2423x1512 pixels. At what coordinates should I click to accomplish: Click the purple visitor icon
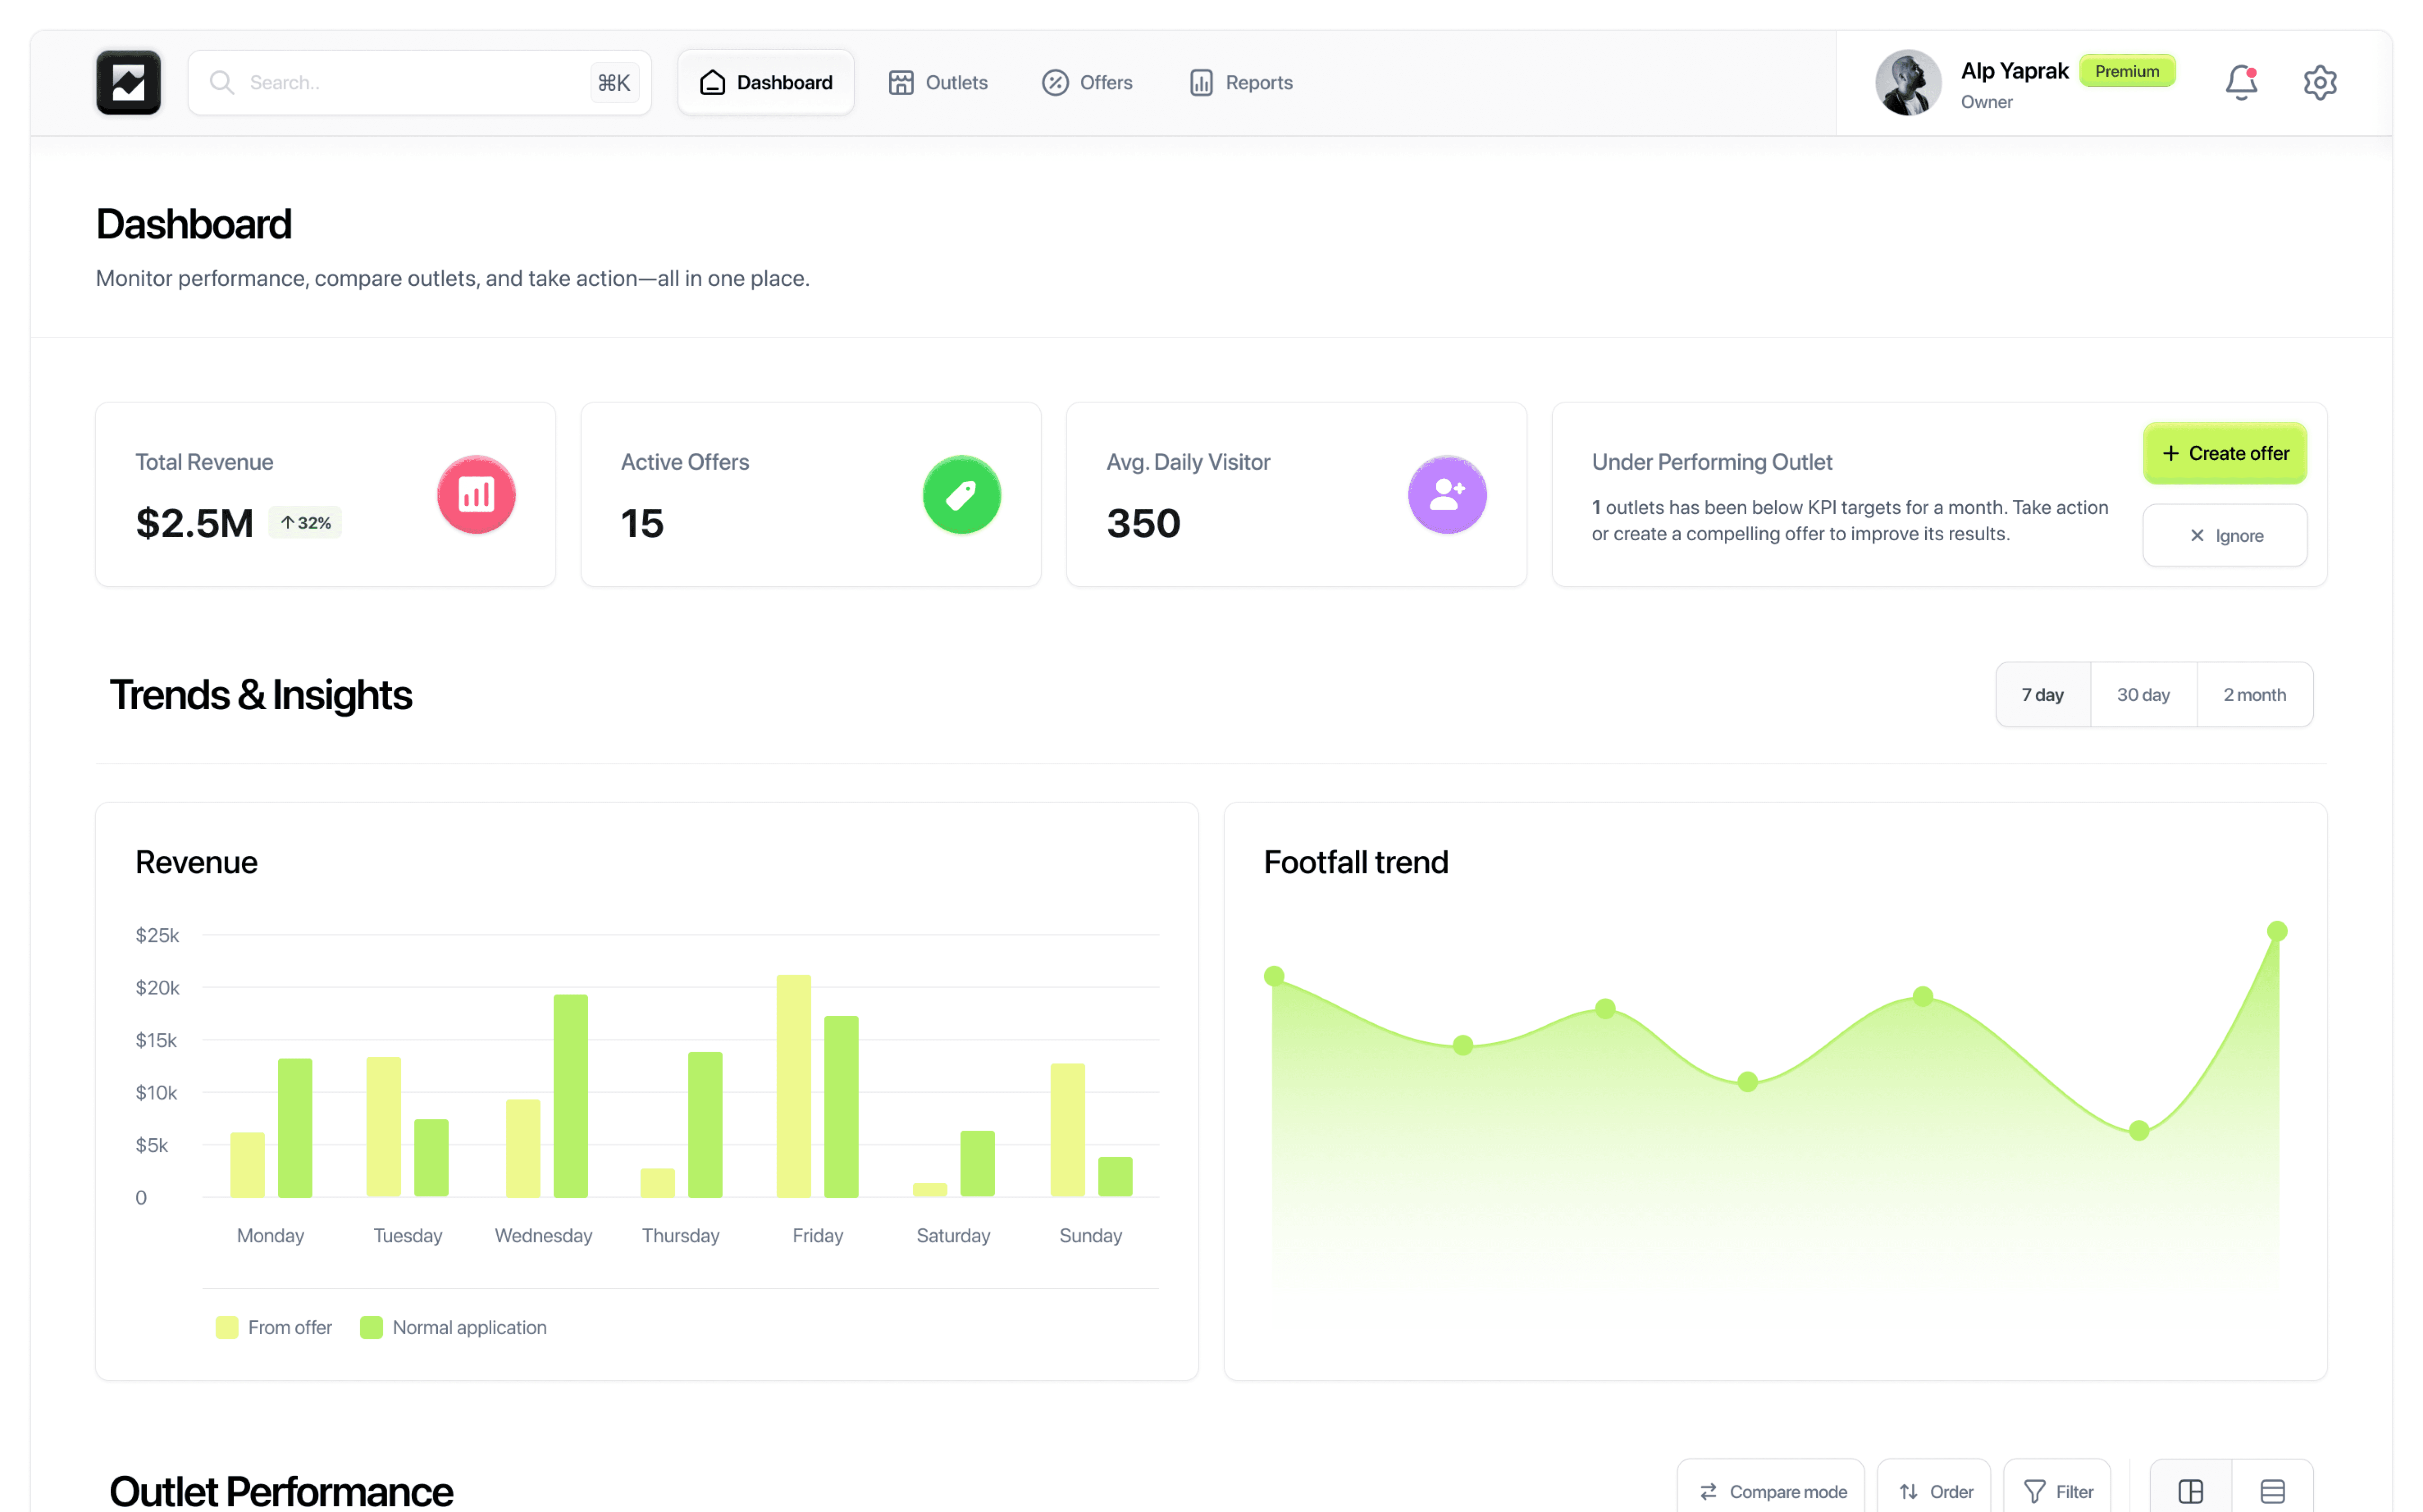click(1446, 494)
